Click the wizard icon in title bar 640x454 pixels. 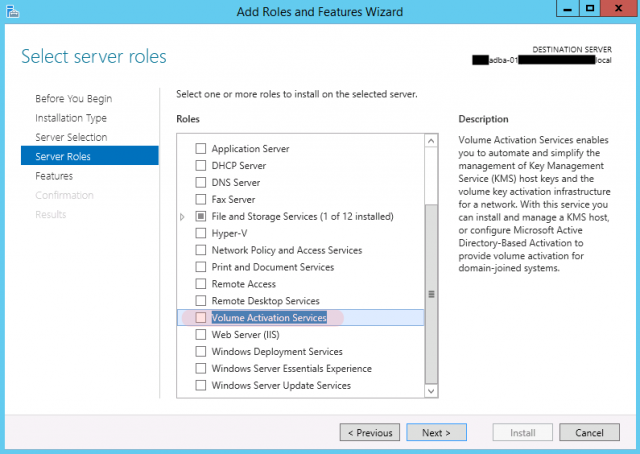coord(12,11)
